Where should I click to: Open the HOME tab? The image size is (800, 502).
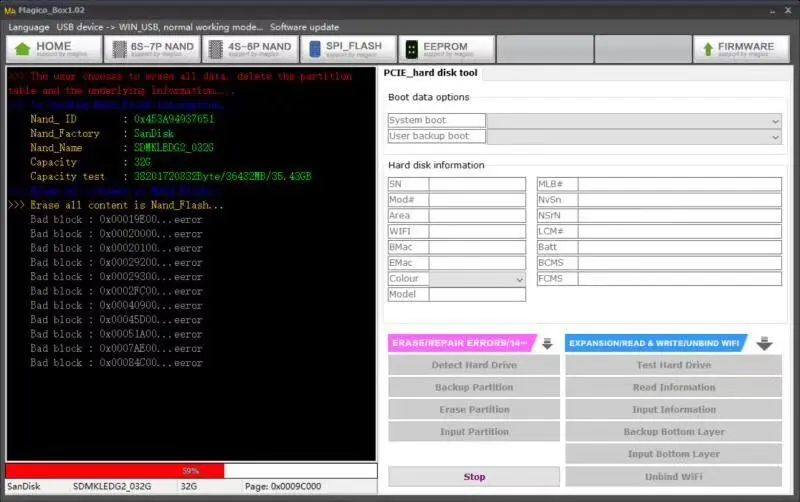[x=54, y=49]
